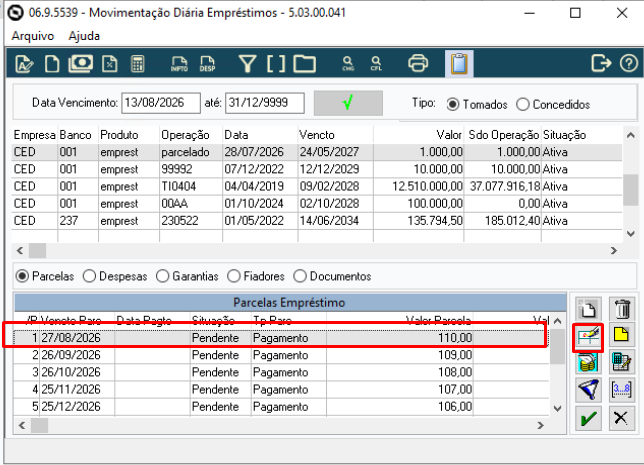Select installment 5 dated 25/12/2026
This screenshot has width=644, height=465.
(x=281, y=407)
